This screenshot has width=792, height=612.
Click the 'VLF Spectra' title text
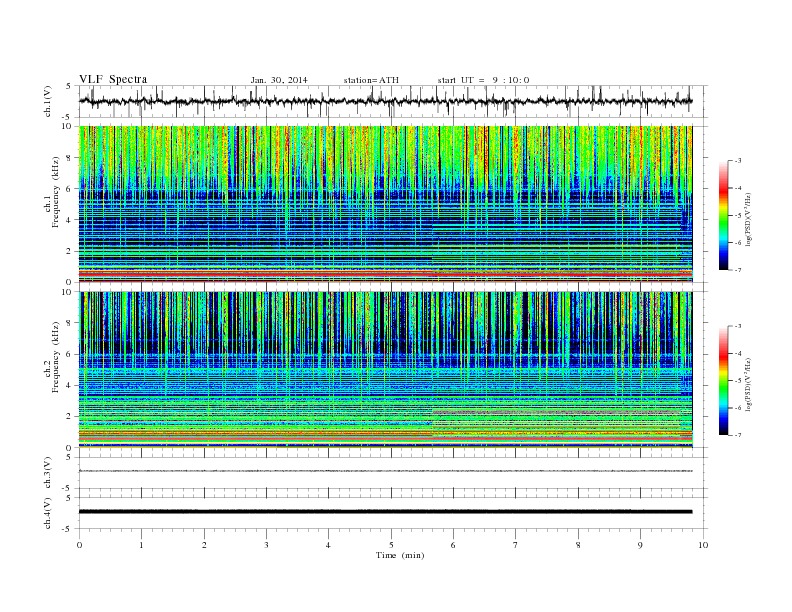[113, 79]
